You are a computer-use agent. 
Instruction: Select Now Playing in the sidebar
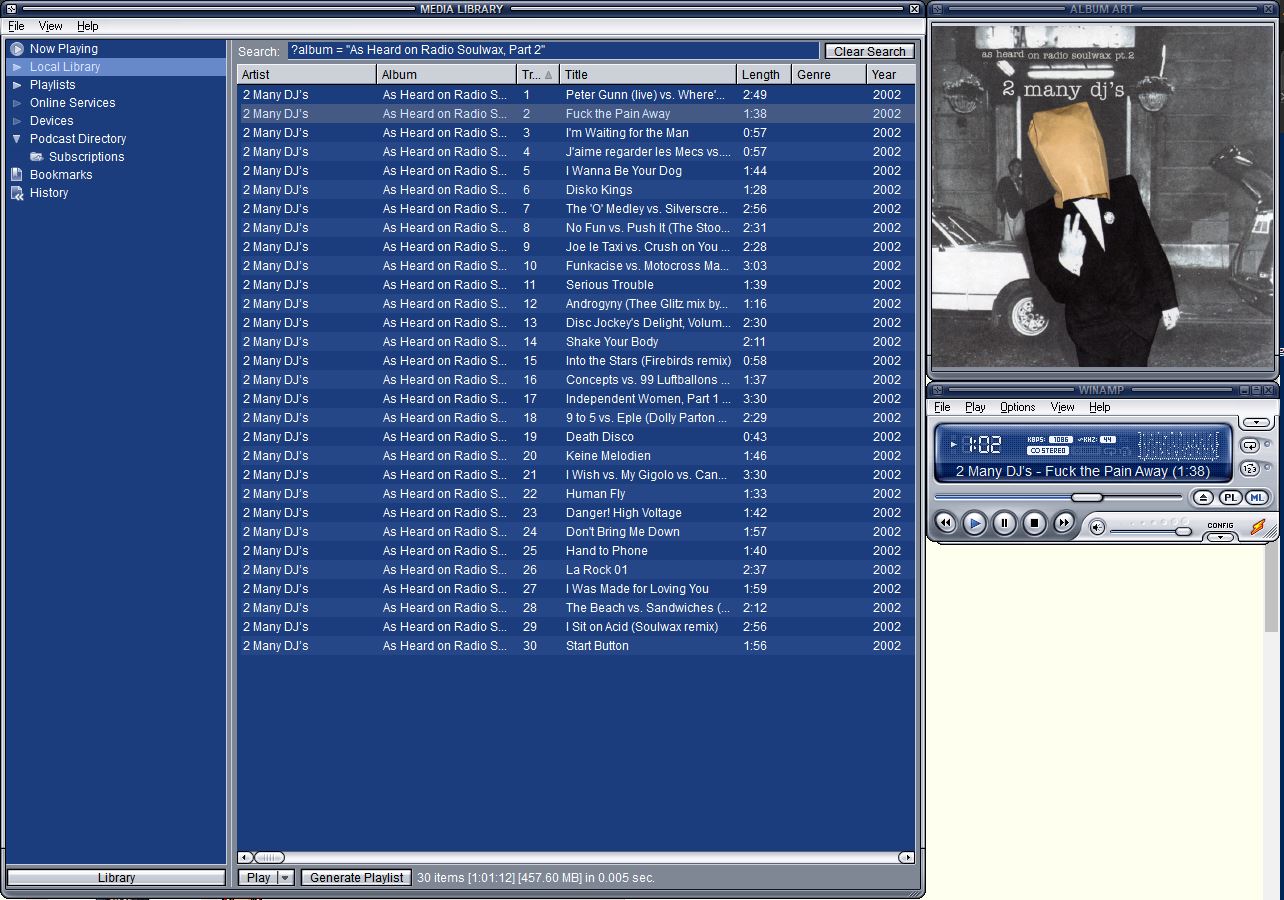click(x=117, y=48)
